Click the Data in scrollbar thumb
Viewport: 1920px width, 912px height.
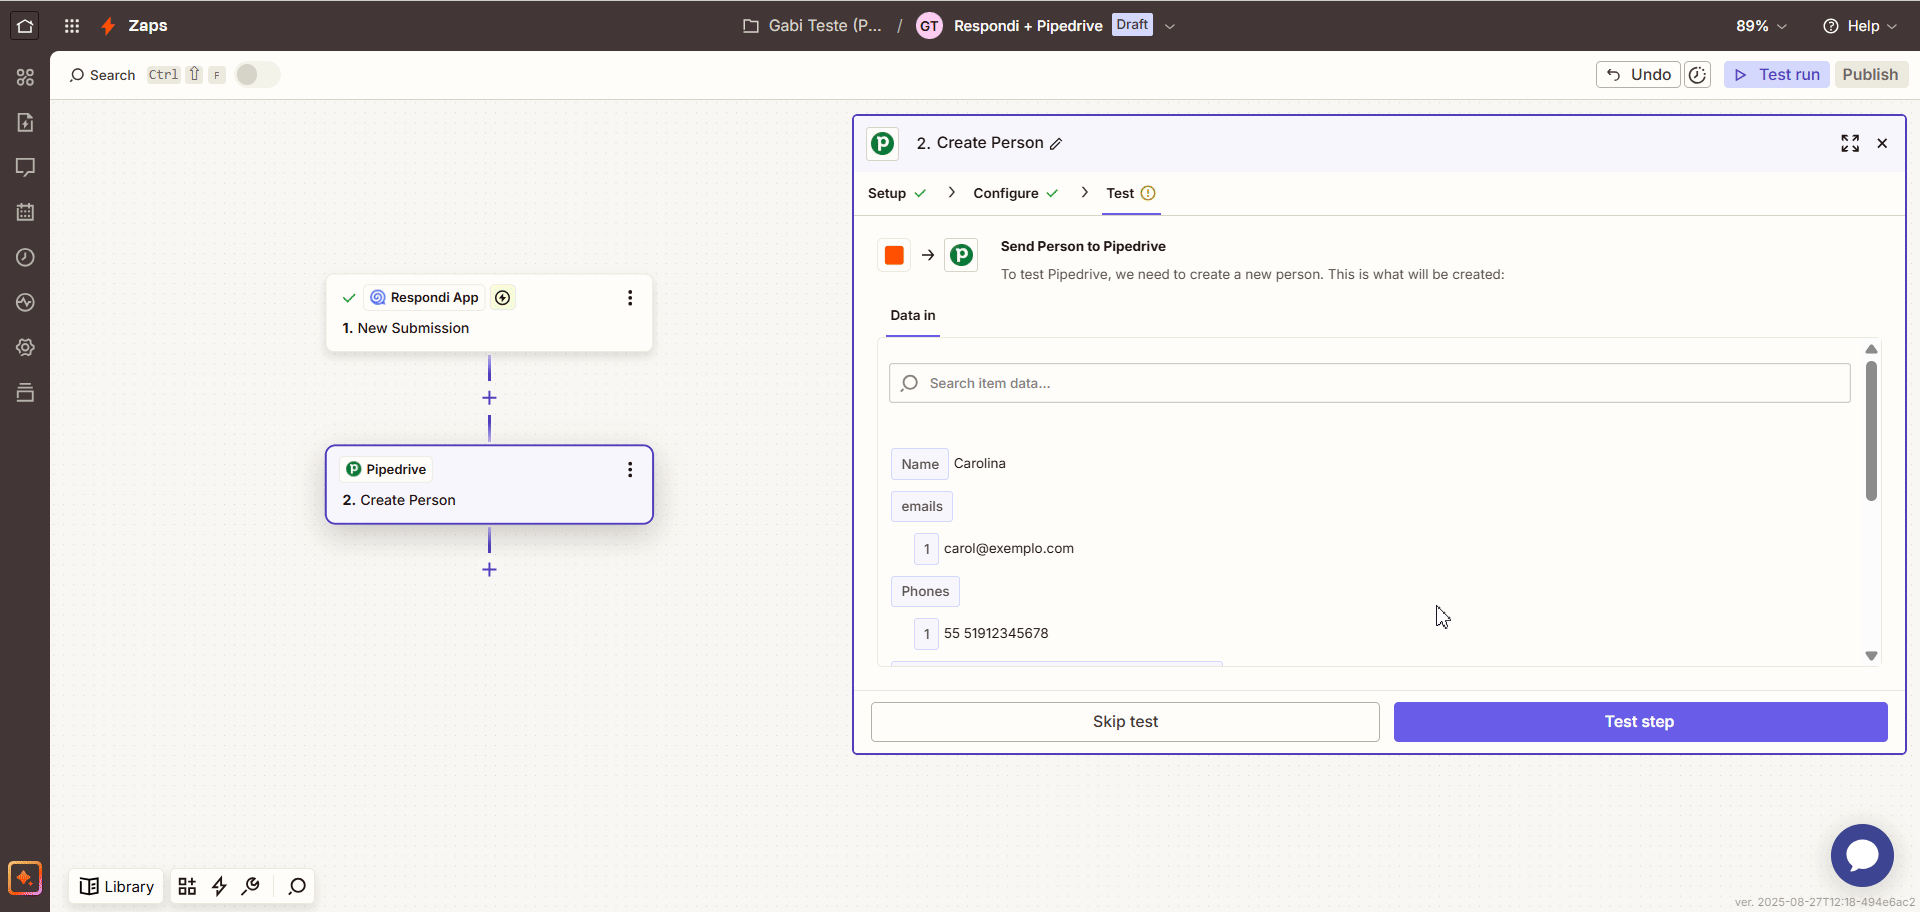1871,430
